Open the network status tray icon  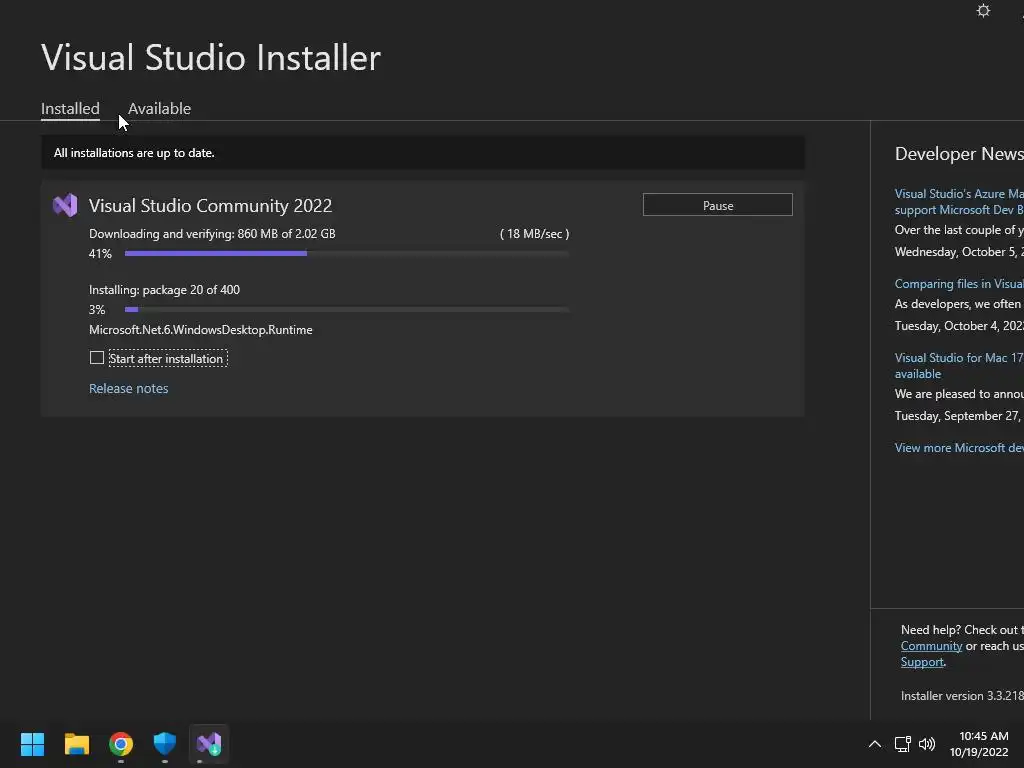[x=903, y=744]
